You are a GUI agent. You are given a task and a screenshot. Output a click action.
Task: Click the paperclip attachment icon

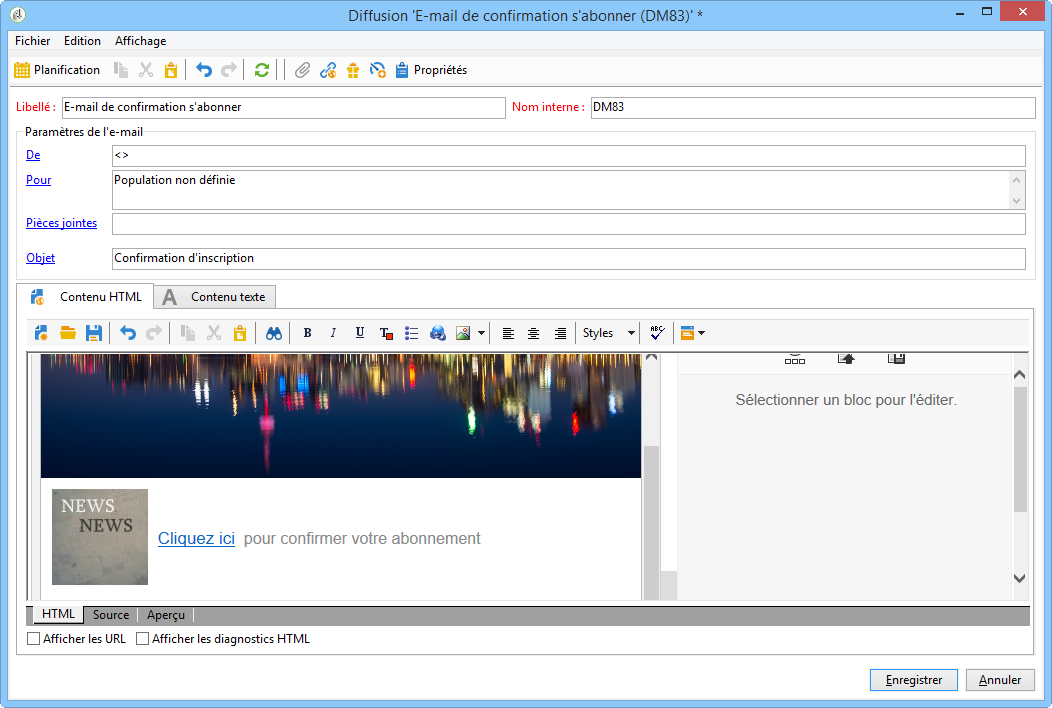click(303, 70)
